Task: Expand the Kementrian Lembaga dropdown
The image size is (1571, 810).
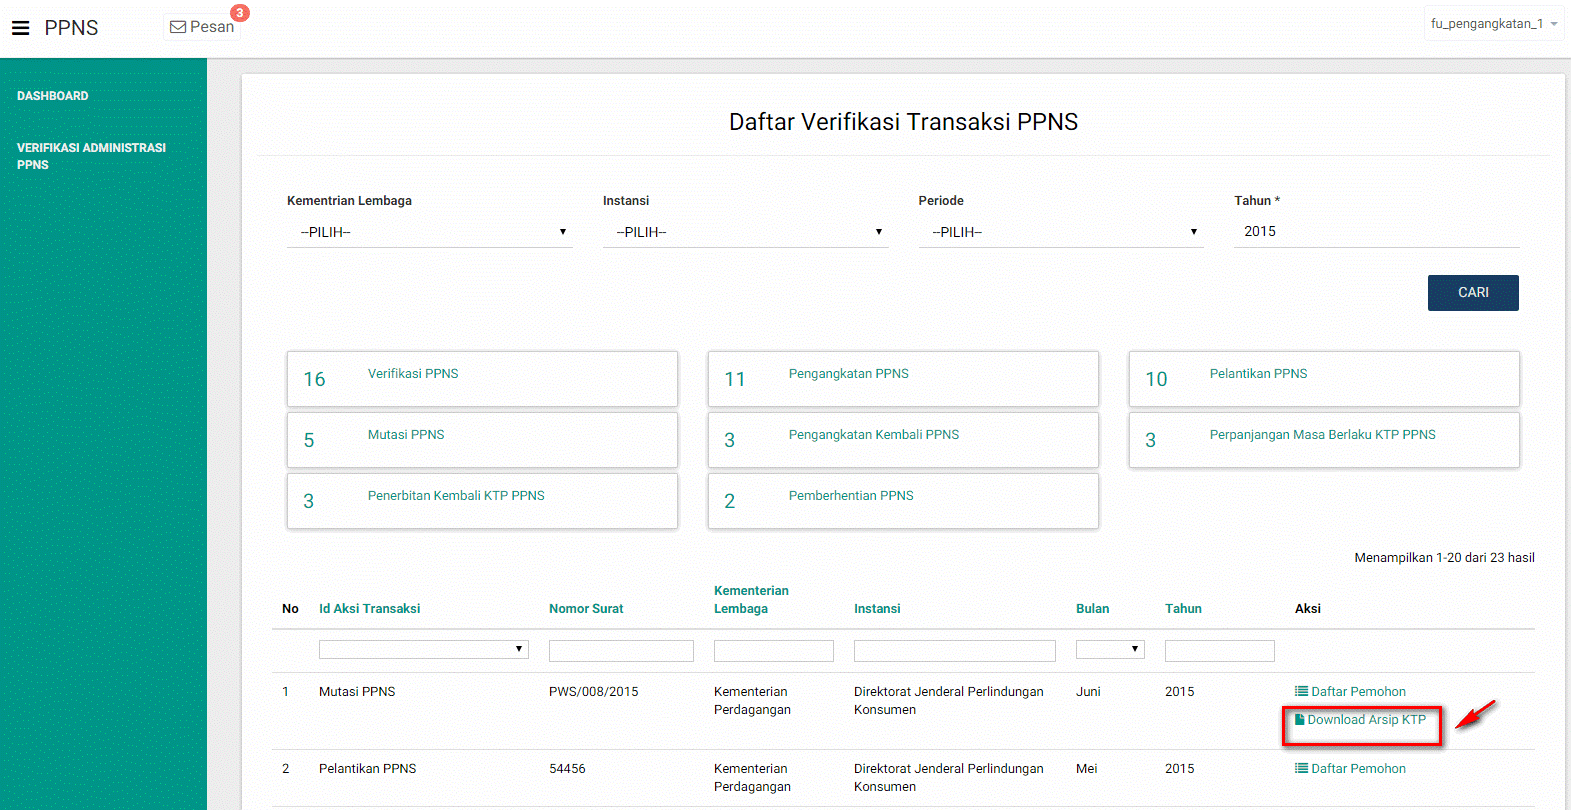Action: click(429, 232)
